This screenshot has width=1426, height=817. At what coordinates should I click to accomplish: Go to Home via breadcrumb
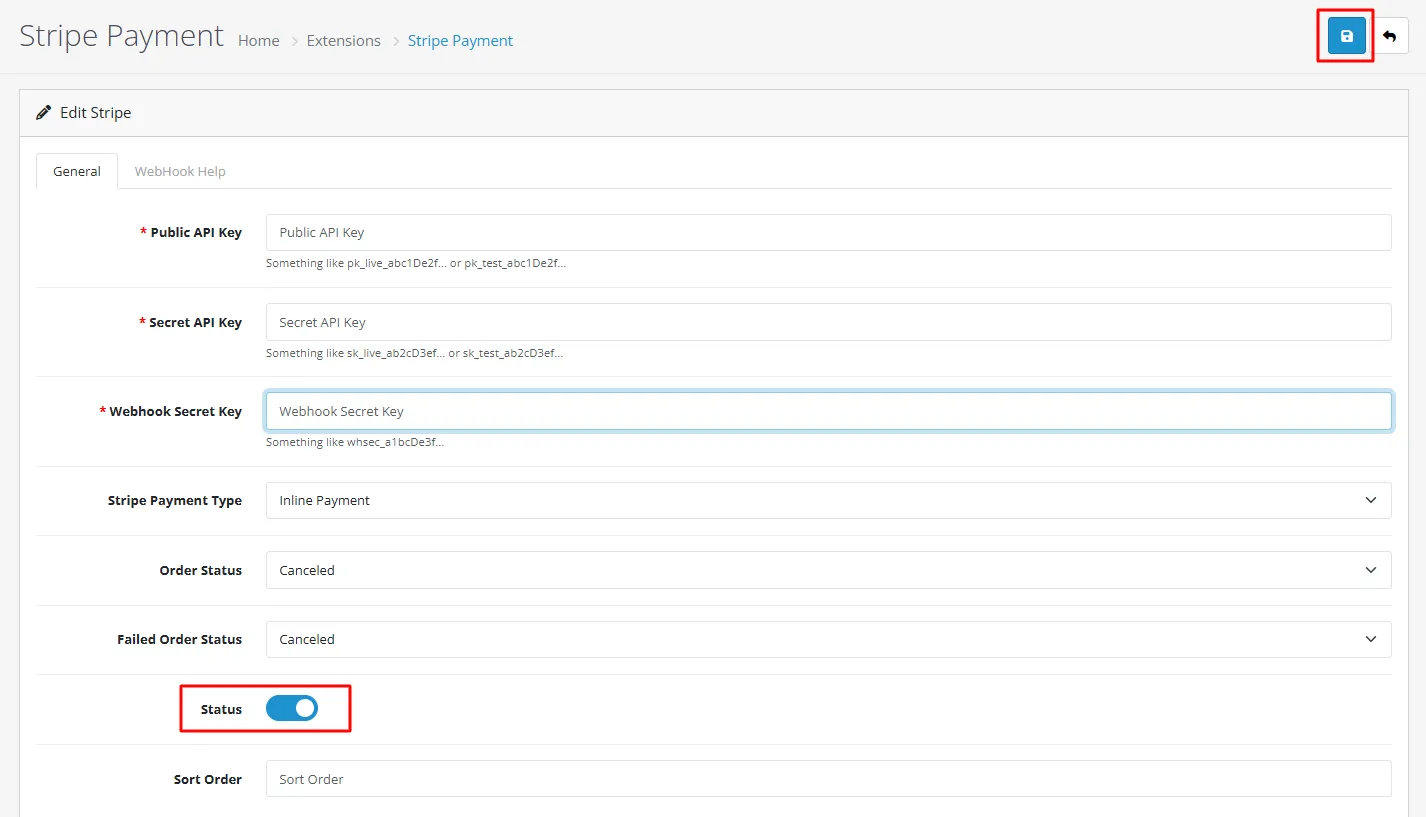click(259, 41)
